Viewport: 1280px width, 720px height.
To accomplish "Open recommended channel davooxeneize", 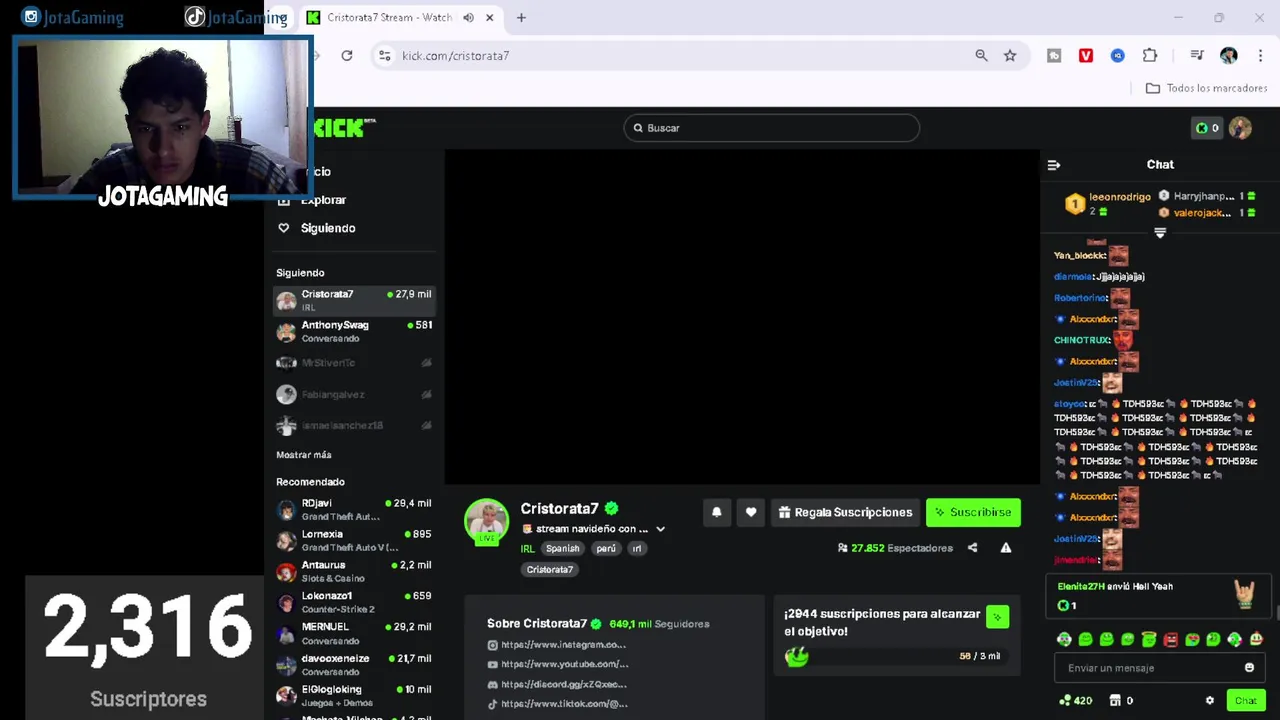I will click(x=354, y=665).
